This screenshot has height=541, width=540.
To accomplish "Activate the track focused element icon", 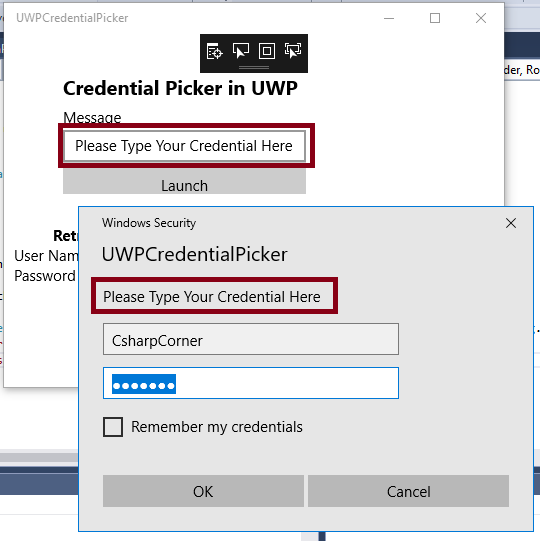I will tap(293, 51).
